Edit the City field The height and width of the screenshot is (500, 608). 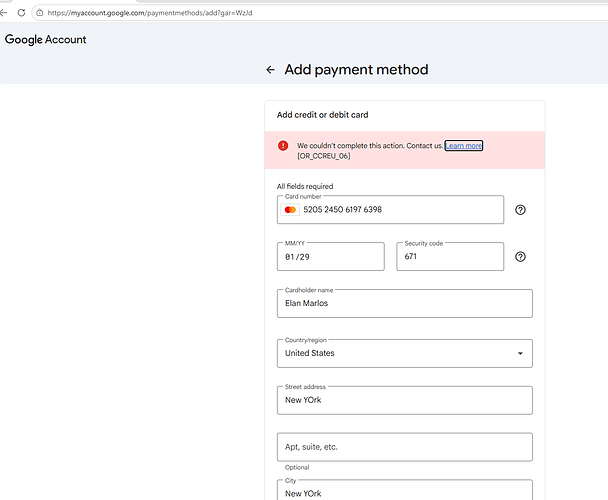(404, 490)
